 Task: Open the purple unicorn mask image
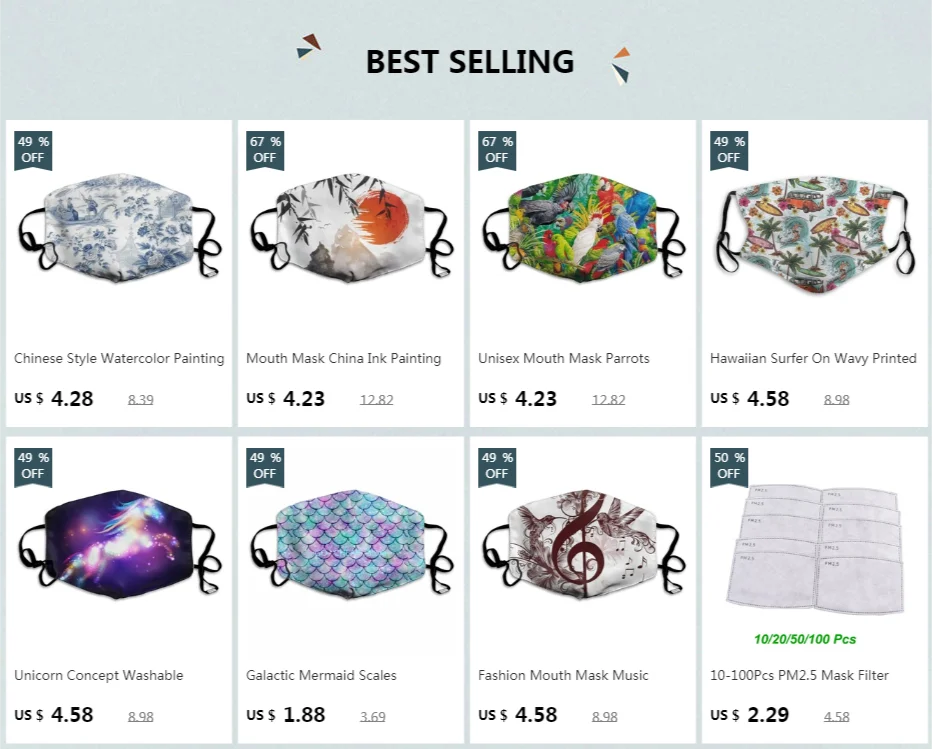pos(119,544)
